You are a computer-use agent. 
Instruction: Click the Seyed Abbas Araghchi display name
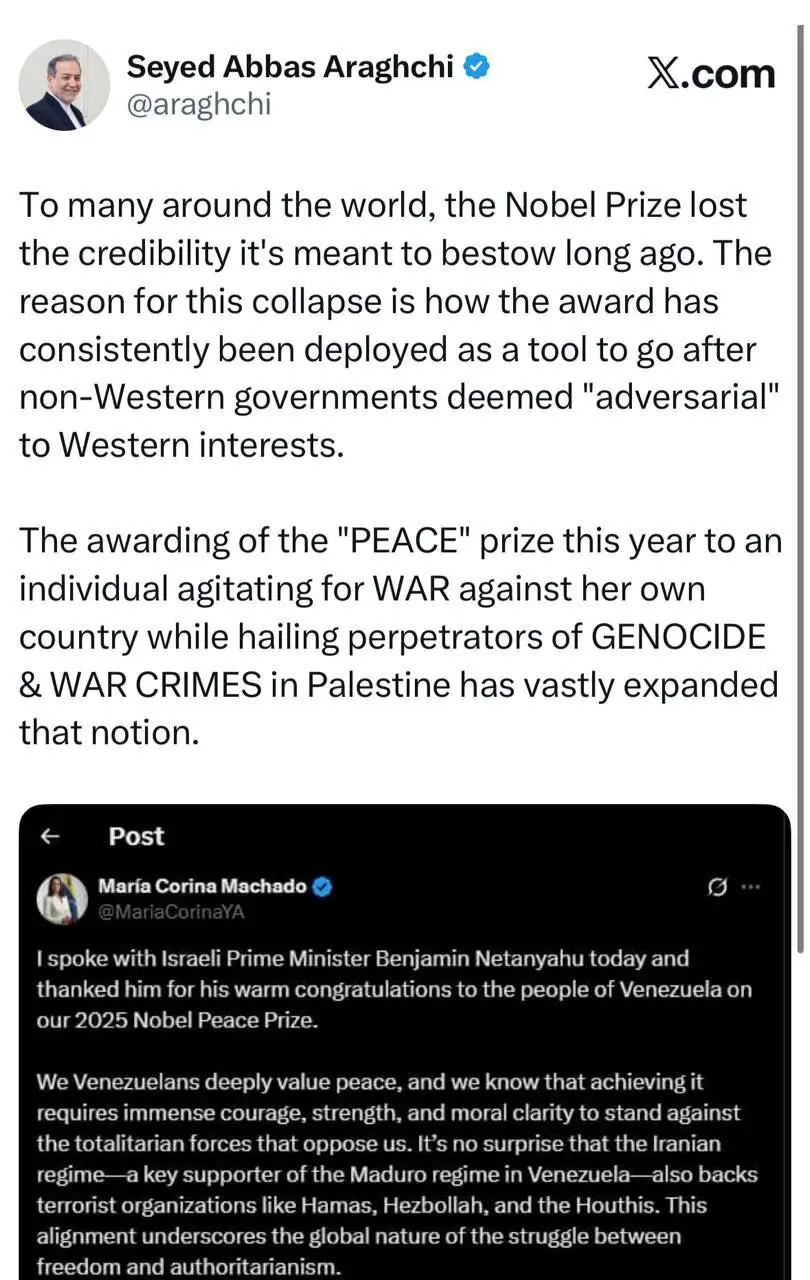click(x=290, y=67)
